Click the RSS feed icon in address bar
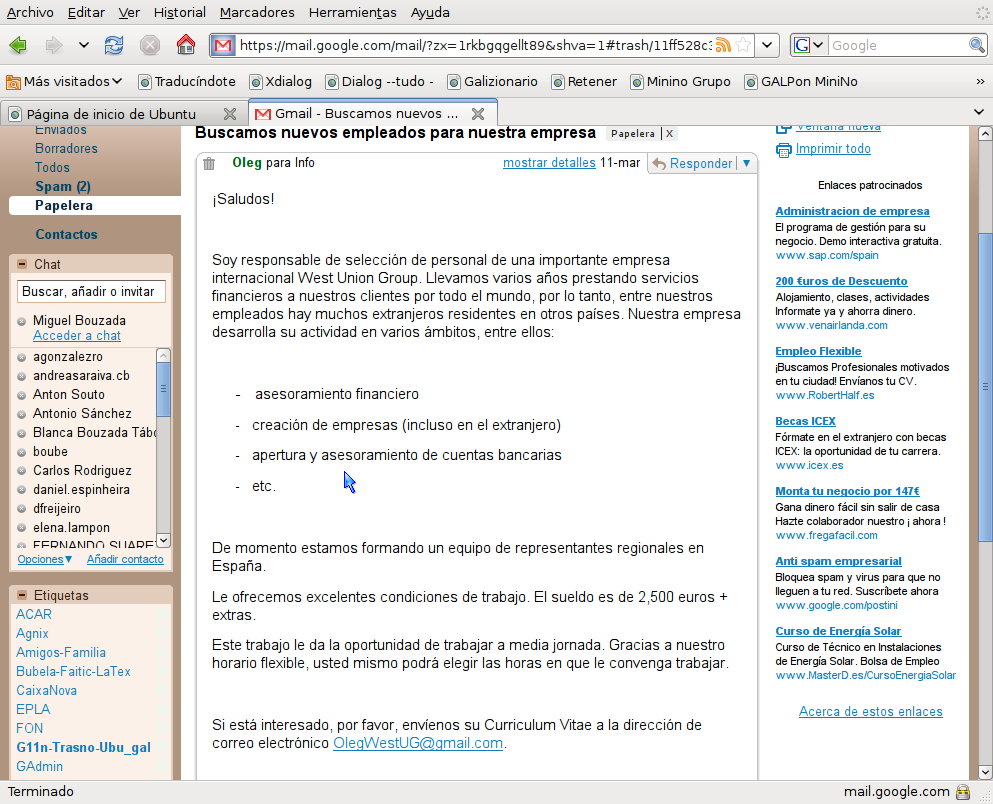 [723, 45]
